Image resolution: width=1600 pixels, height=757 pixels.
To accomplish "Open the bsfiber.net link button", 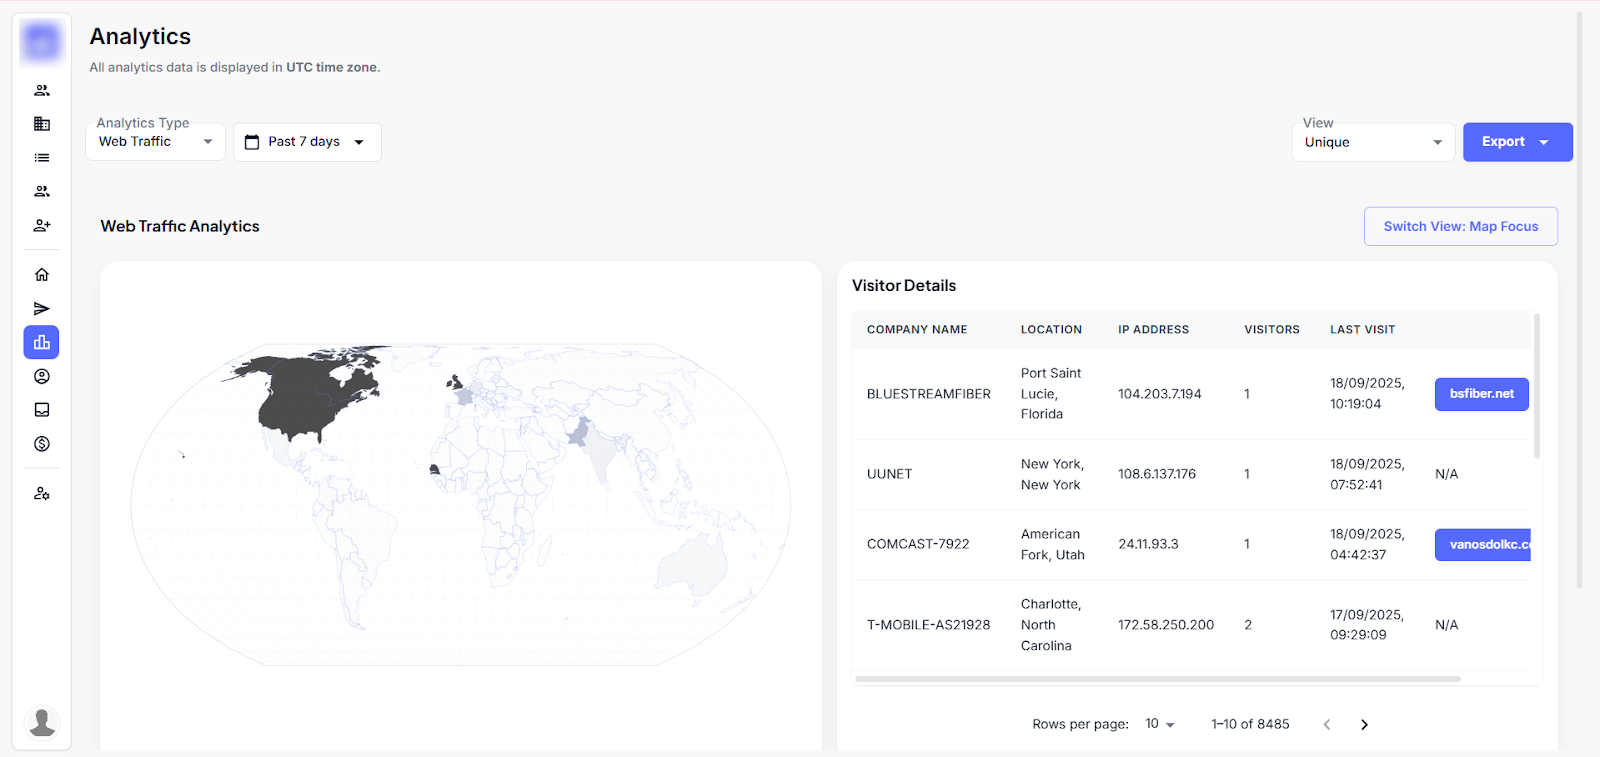I will [1481, 394].
